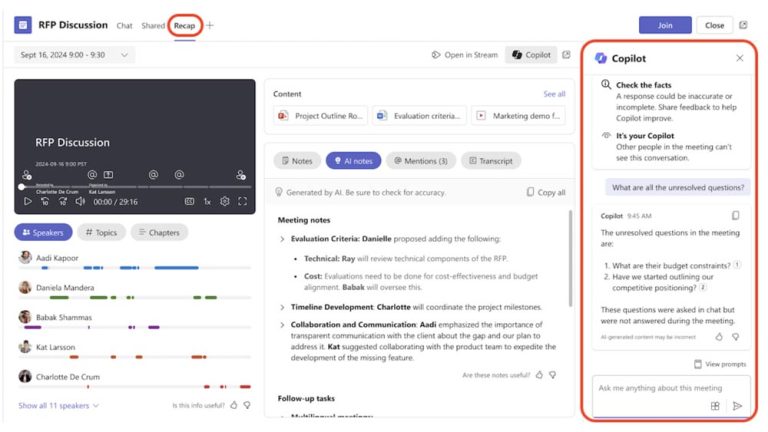Thumbs up the meeting notes
Viewport: 768px width, 432px height.
click(539, 375)
